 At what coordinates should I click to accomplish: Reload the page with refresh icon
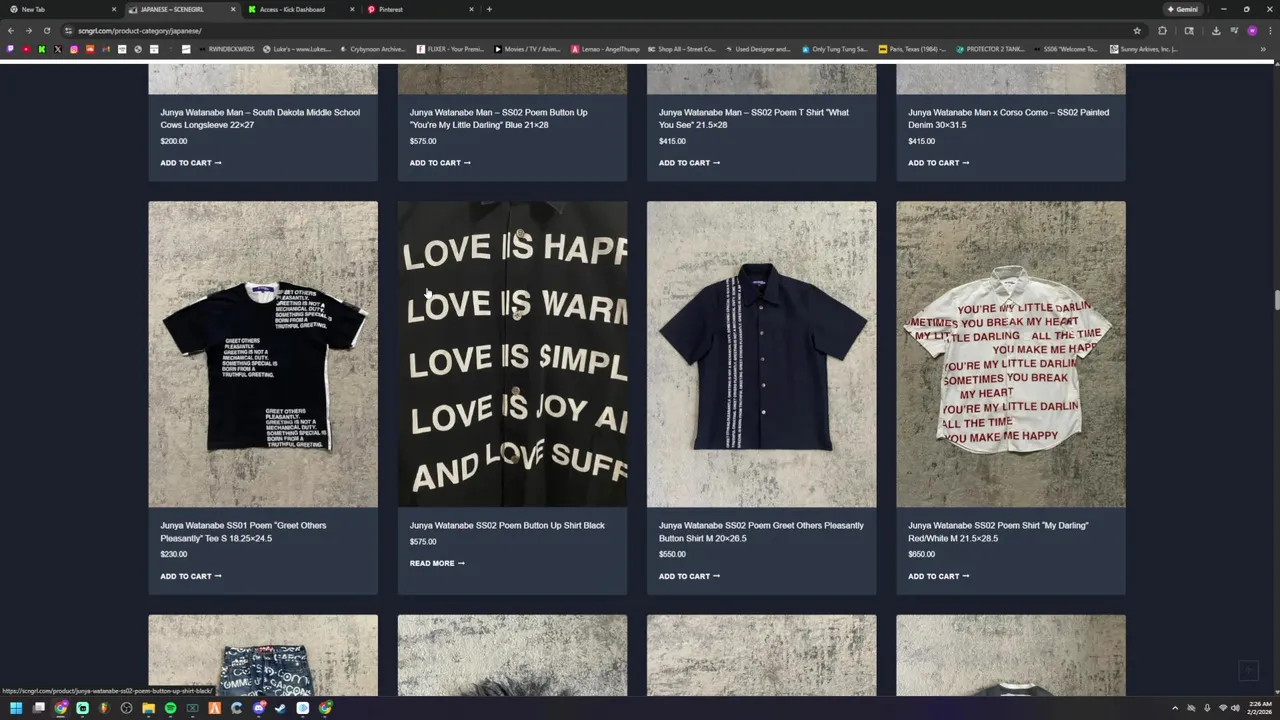click(x=46, y=31)
